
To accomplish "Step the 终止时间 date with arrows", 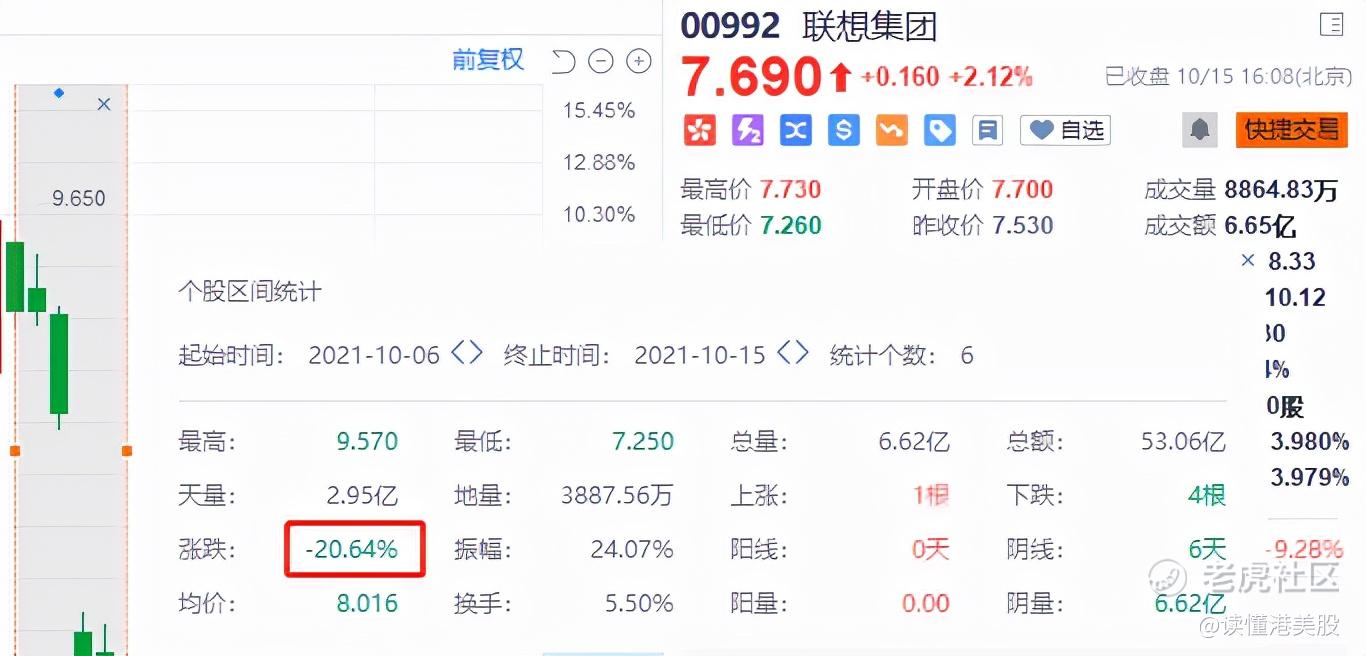I will [x=792, y=353].
